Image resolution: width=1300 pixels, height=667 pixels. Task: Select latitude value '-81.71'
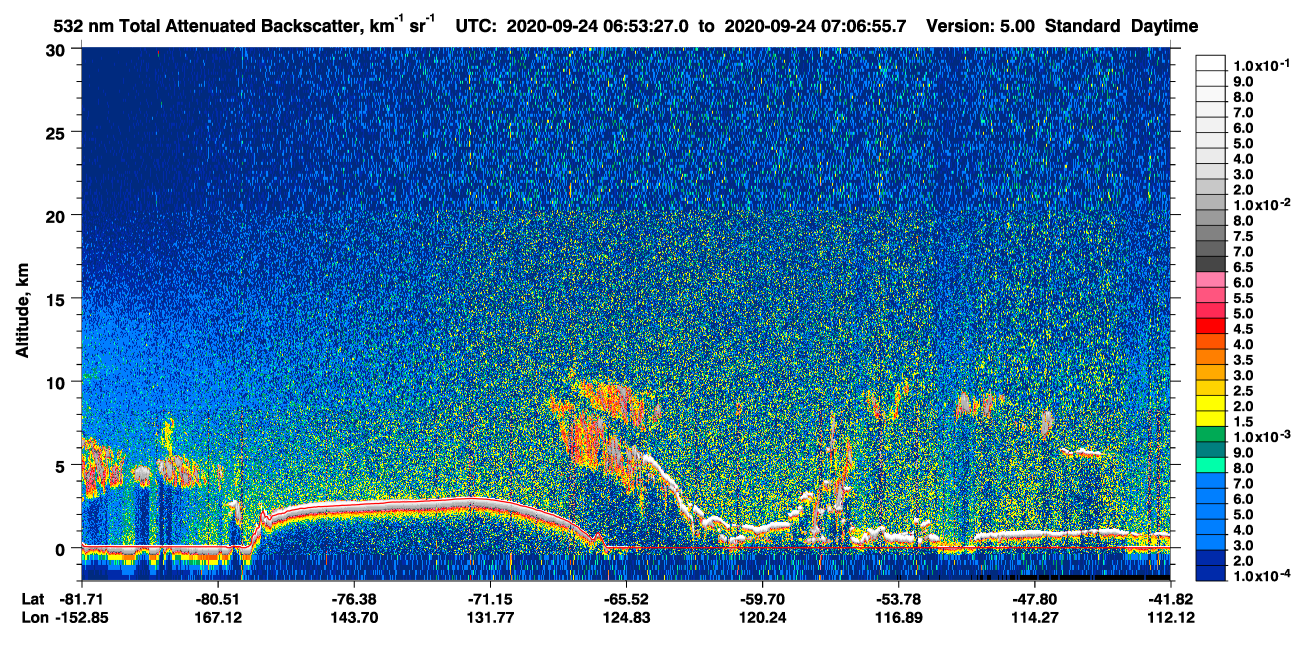pyautogui.click(x=81, y=598)
